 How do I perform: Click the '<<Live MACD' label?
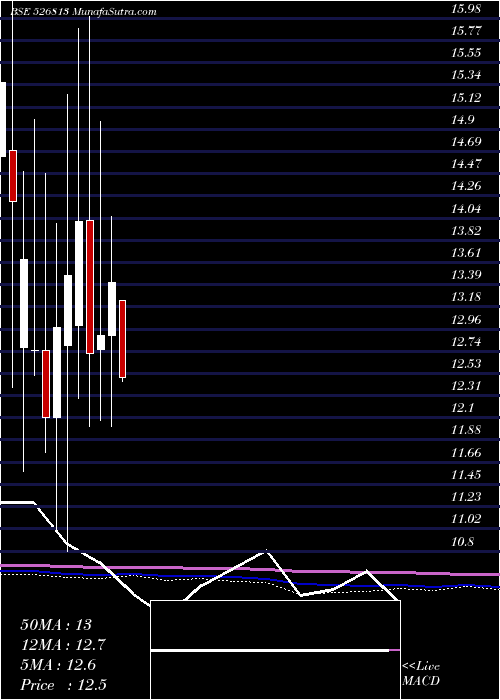coord(421,674)
